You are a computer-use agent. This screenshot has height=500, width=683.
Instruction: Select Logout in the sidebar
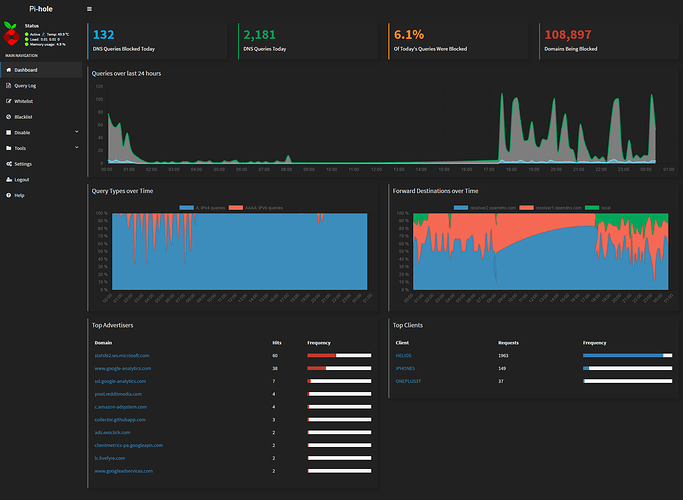pyautogui.click(x=22, y=179)
